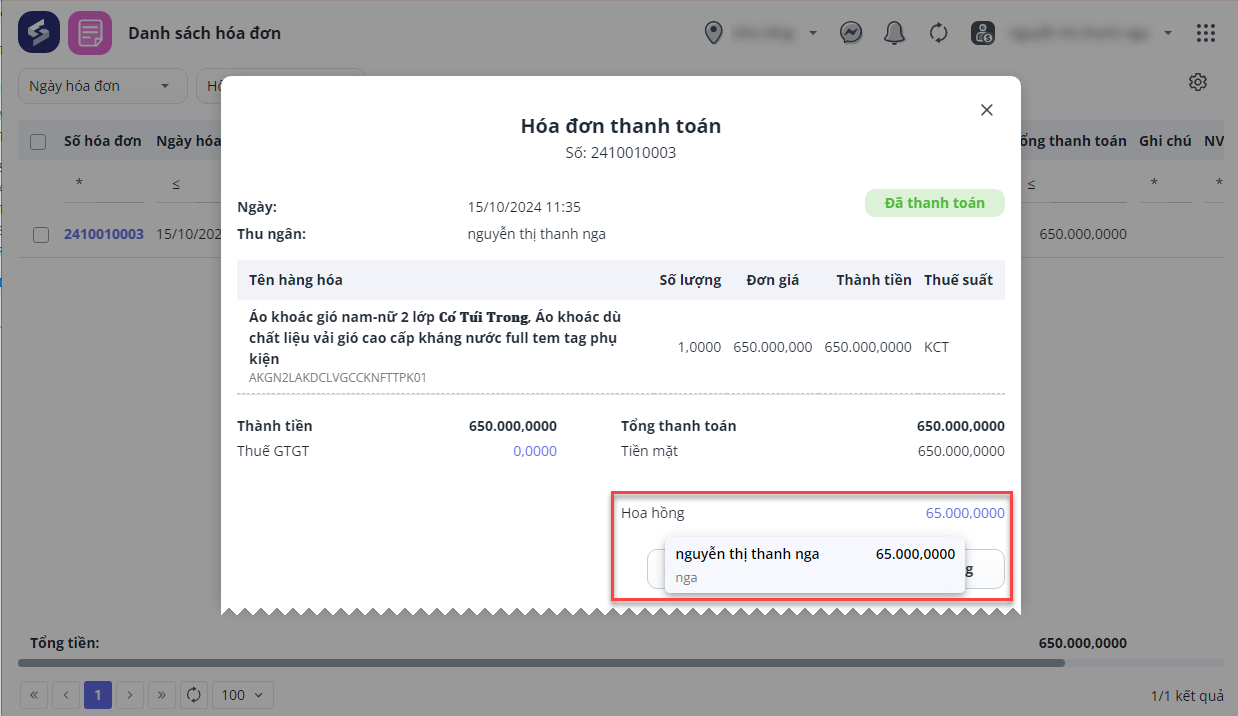Viewport: 1238px width, 716px height.
Task: Expand the branch location dropdown arrow
Action: (x=813, y=33)
